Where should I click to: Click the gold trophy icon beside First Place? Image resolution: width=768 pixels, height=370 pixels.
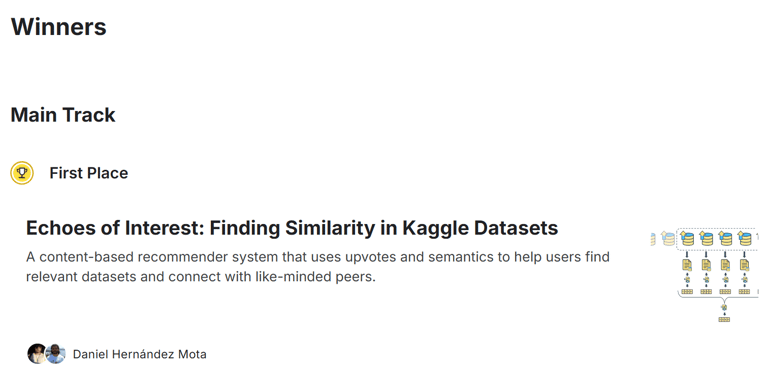pos(22,173)
